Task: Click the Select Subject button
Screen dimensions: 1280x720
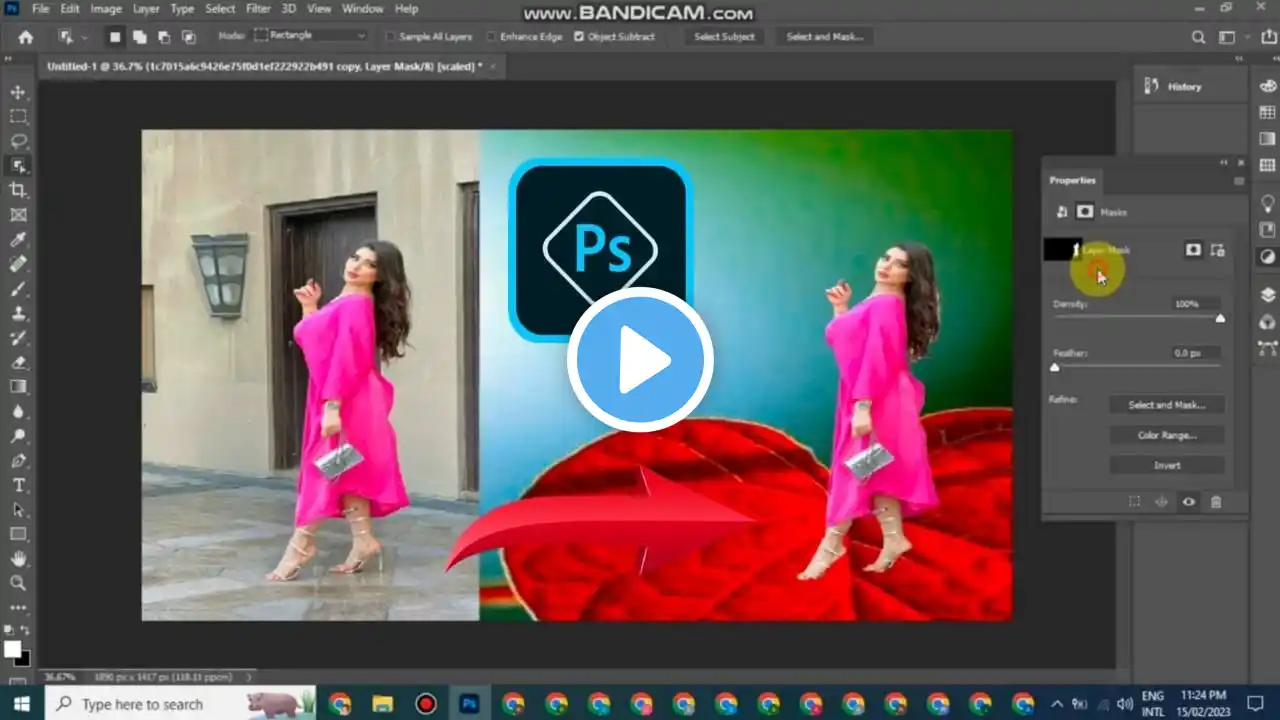Action: [x=725, y=37]
